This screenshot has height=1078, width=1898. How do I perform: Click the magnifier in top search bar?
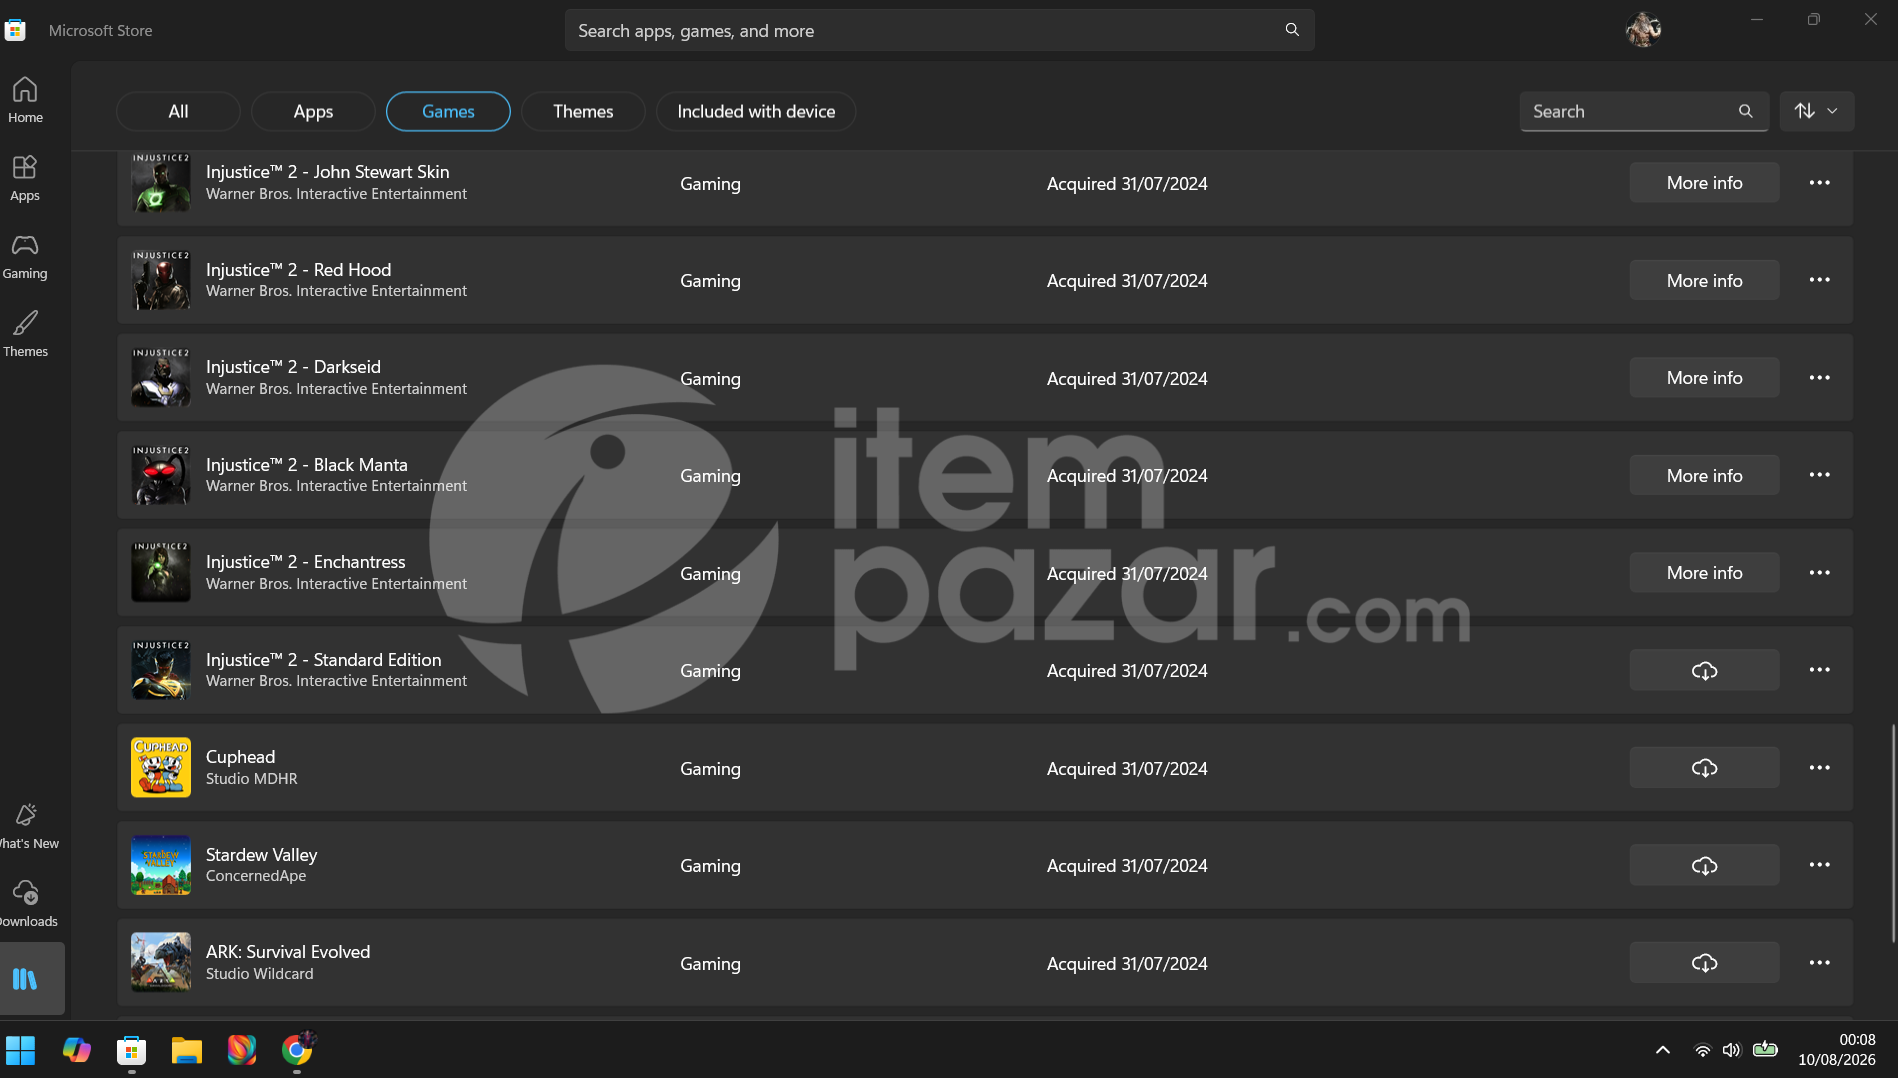pos(1292,30)
